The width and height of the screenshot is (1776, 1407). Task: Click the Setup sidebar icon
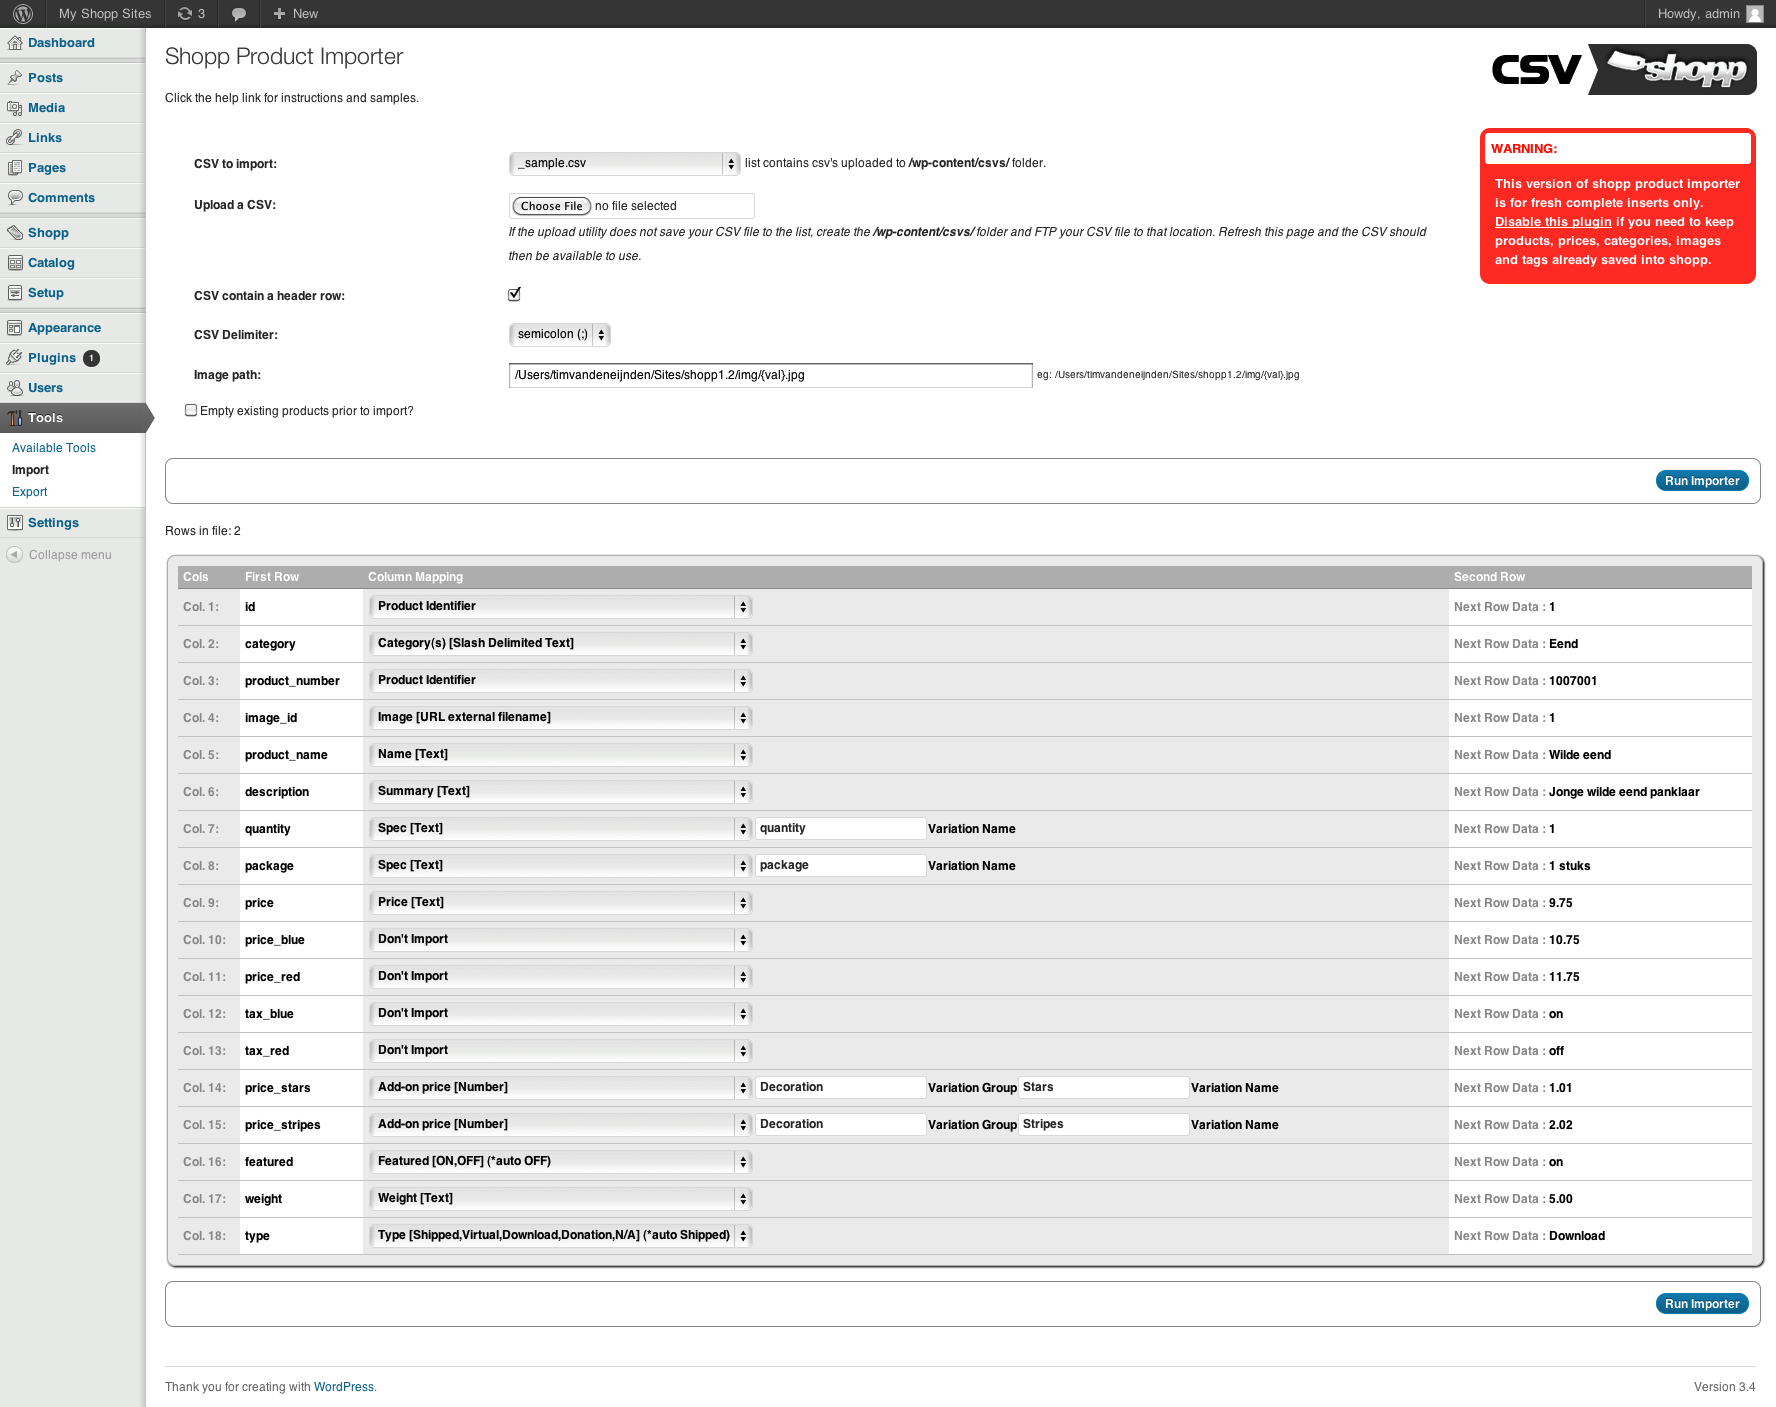click(15, 293)
